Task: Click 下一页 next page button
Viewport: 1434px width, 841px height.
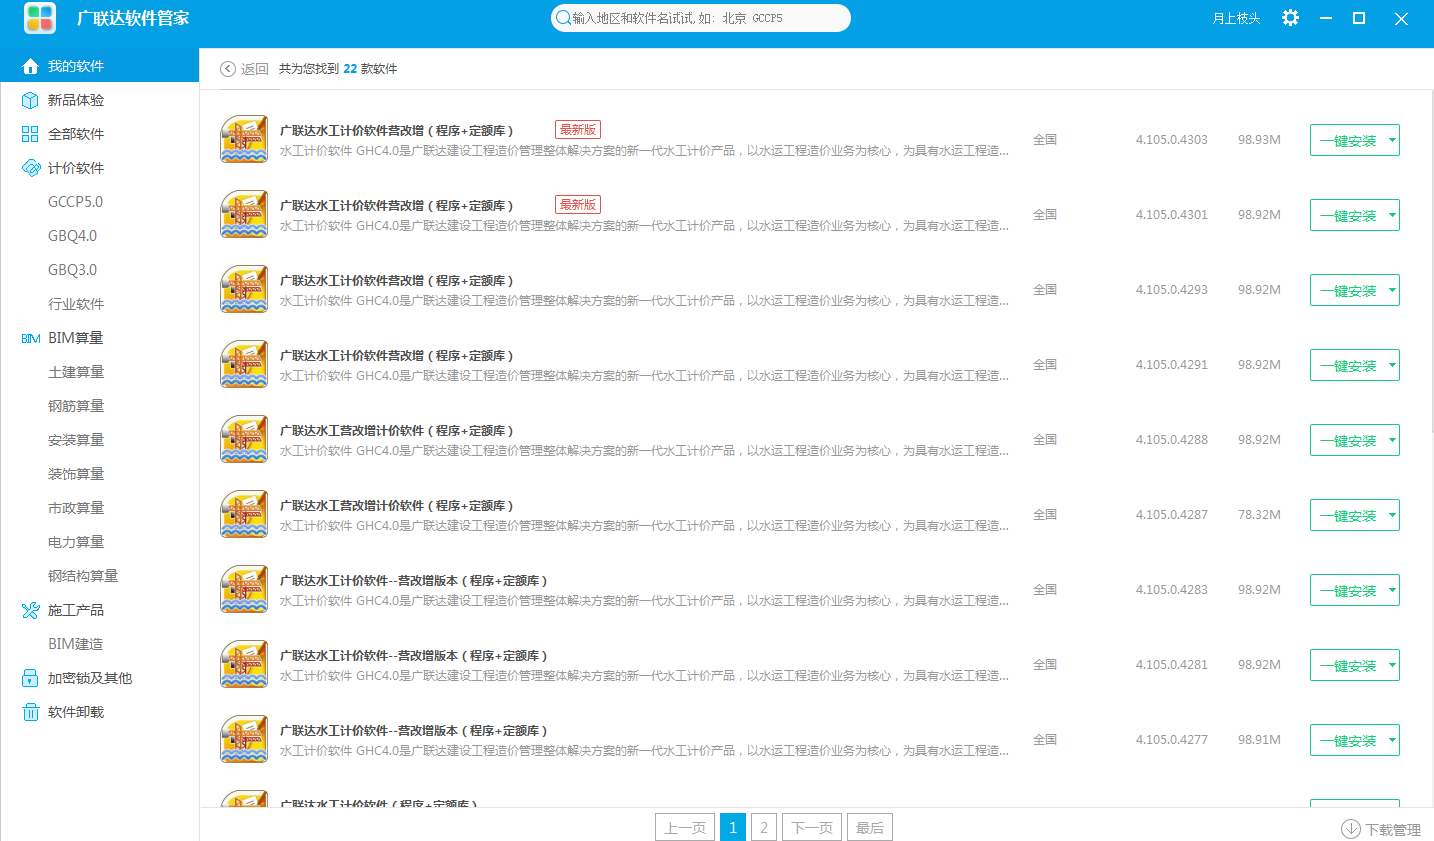Action: point(812,827)
